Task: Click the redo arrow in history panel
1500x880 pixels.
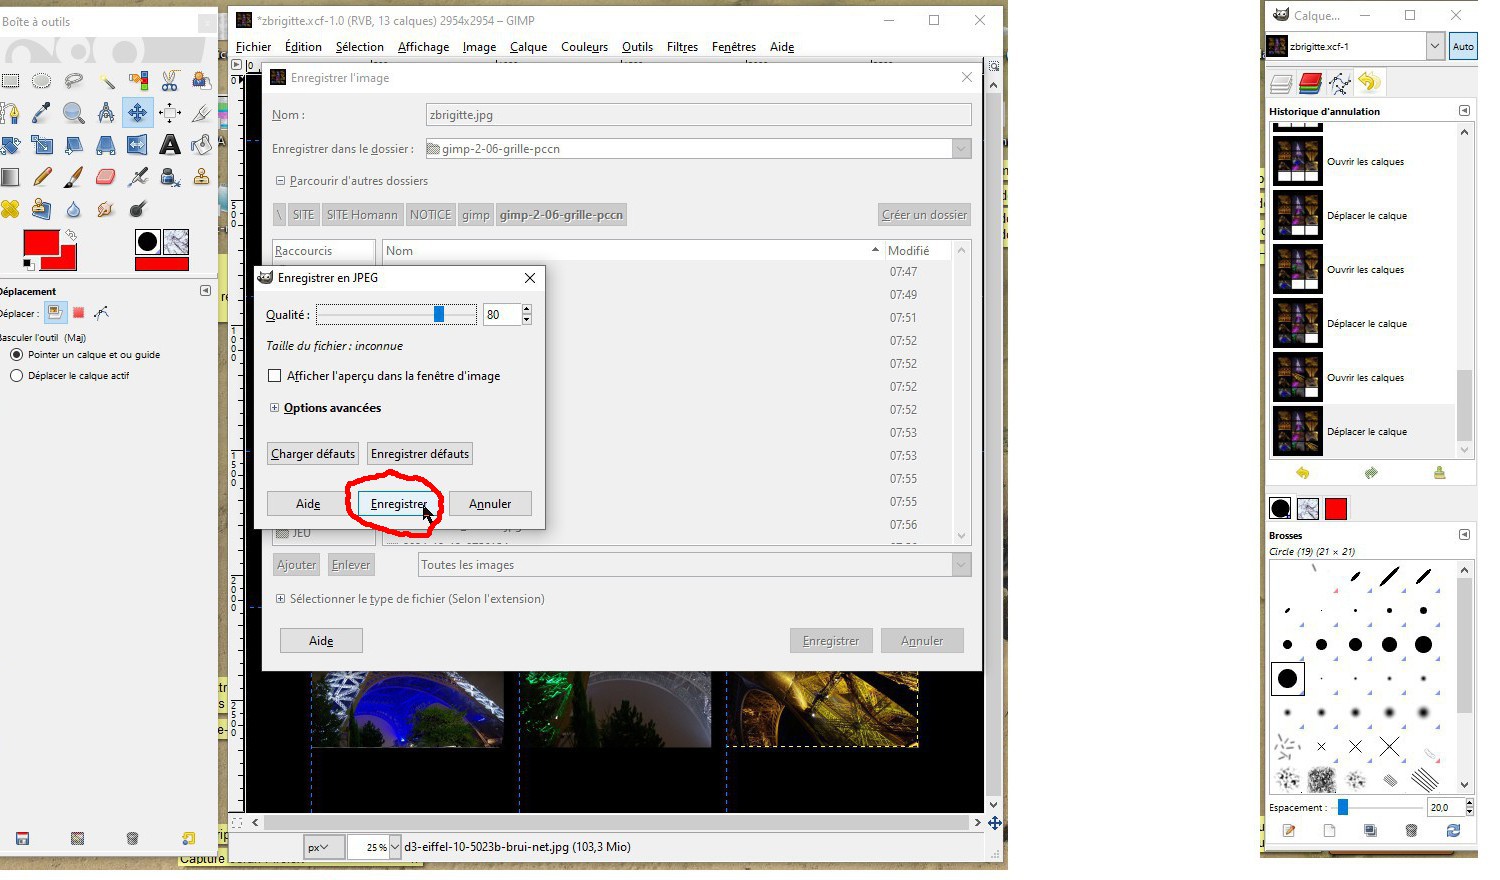Action: (1371, 473)
